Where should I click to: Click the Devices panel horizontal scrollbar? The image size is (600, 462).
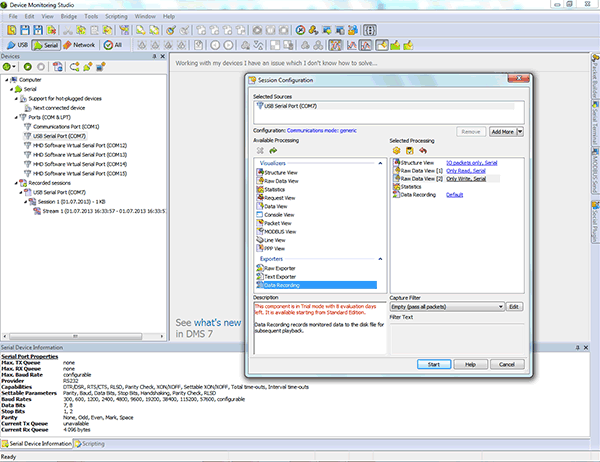75,336
